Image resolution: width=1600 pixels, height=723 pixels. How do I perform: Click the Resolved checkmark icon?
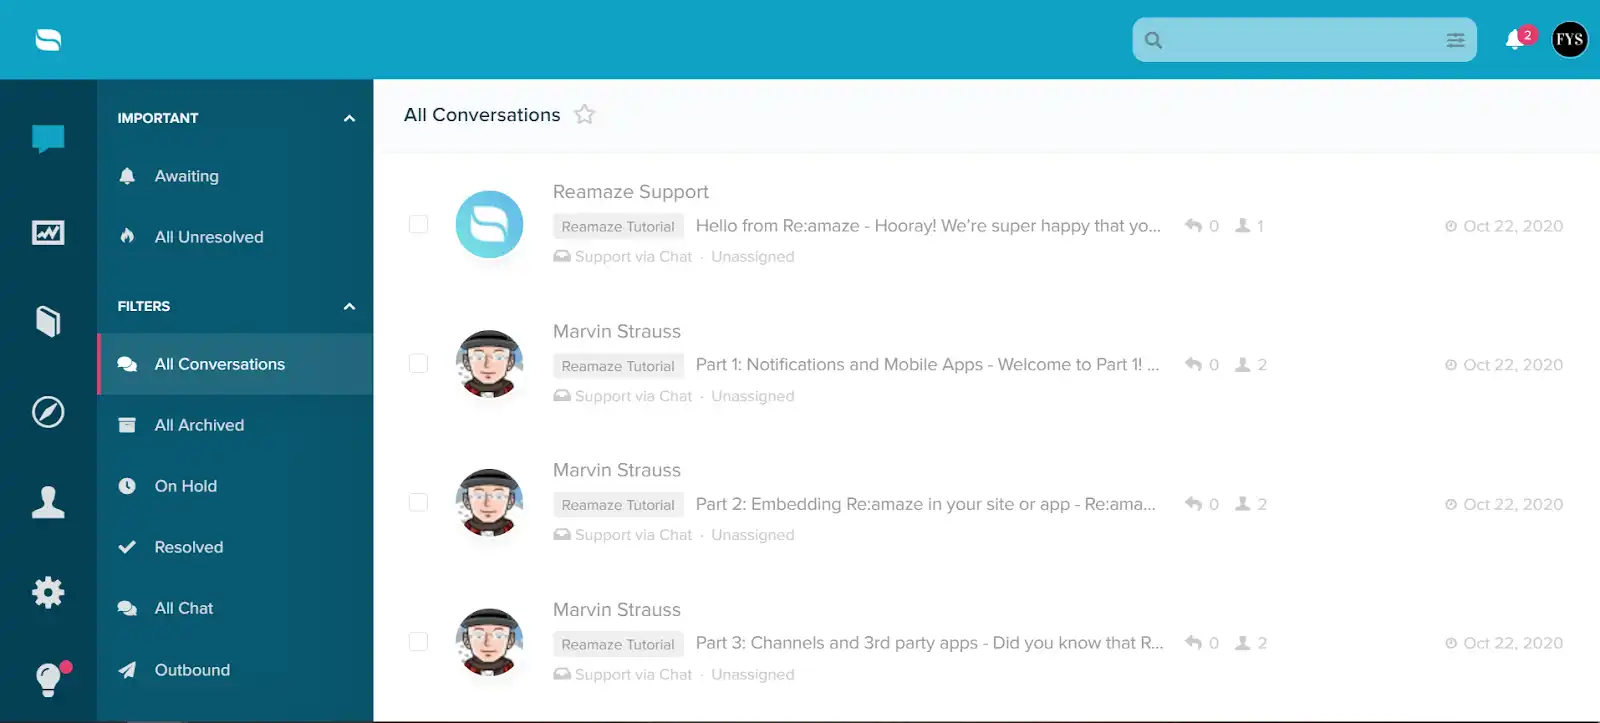click(x=127, y=547)
